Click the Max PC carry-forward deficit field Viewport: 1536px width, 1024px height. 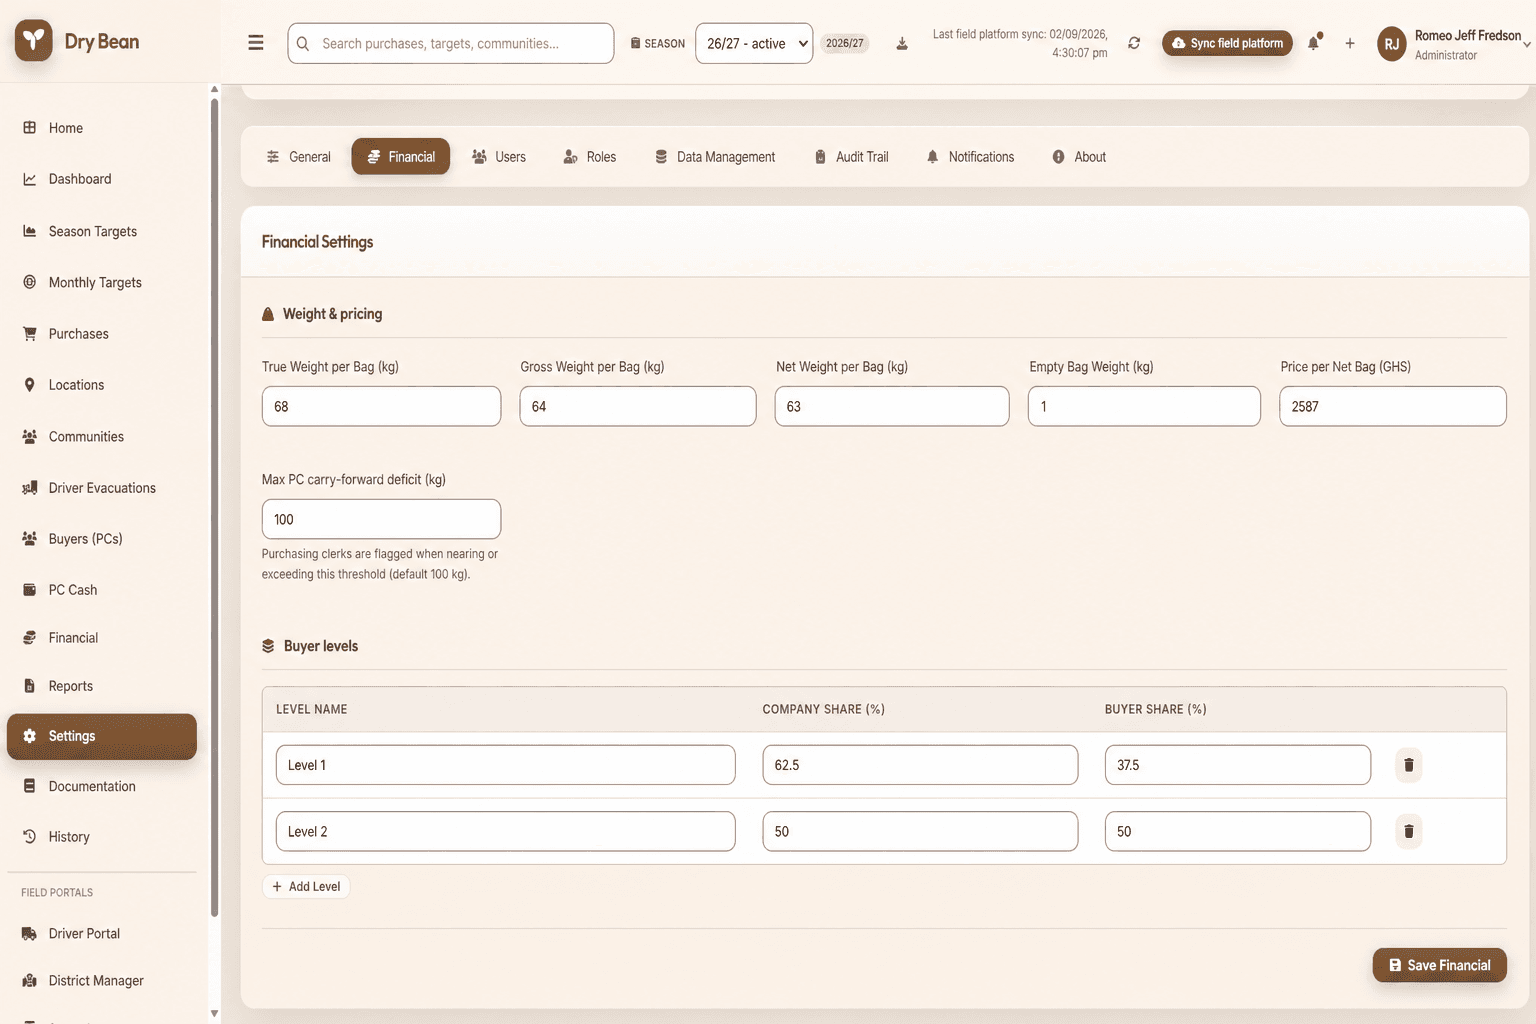(x=381, y=519)
